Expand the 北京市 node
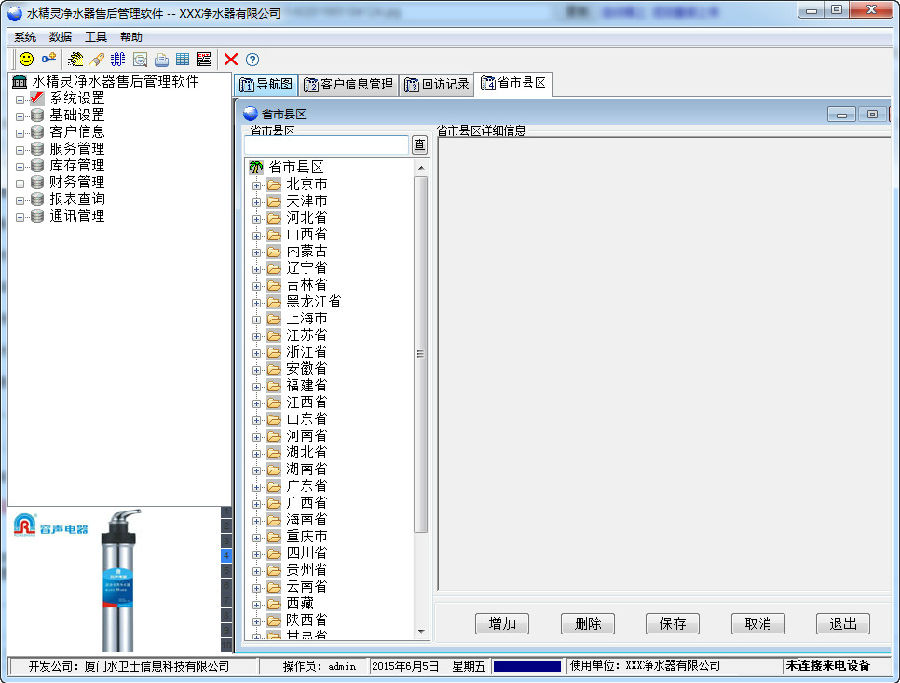Screen dimensions: 900x683 pyautogui.click(x=257, y=185)
